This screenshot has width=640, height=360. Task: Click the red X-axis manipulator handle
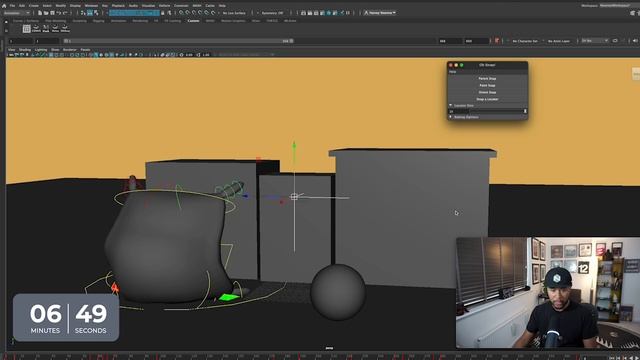pos(282,202)
